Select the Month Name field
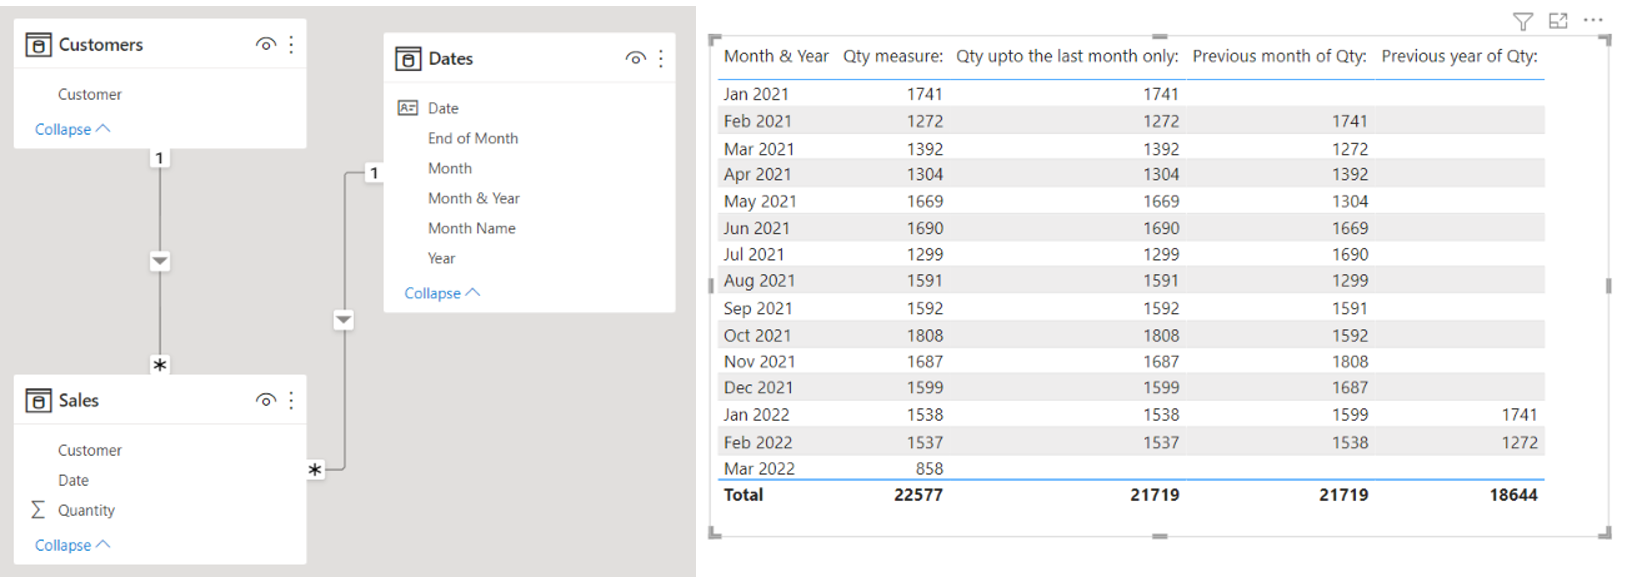 (x=472, y=228)
